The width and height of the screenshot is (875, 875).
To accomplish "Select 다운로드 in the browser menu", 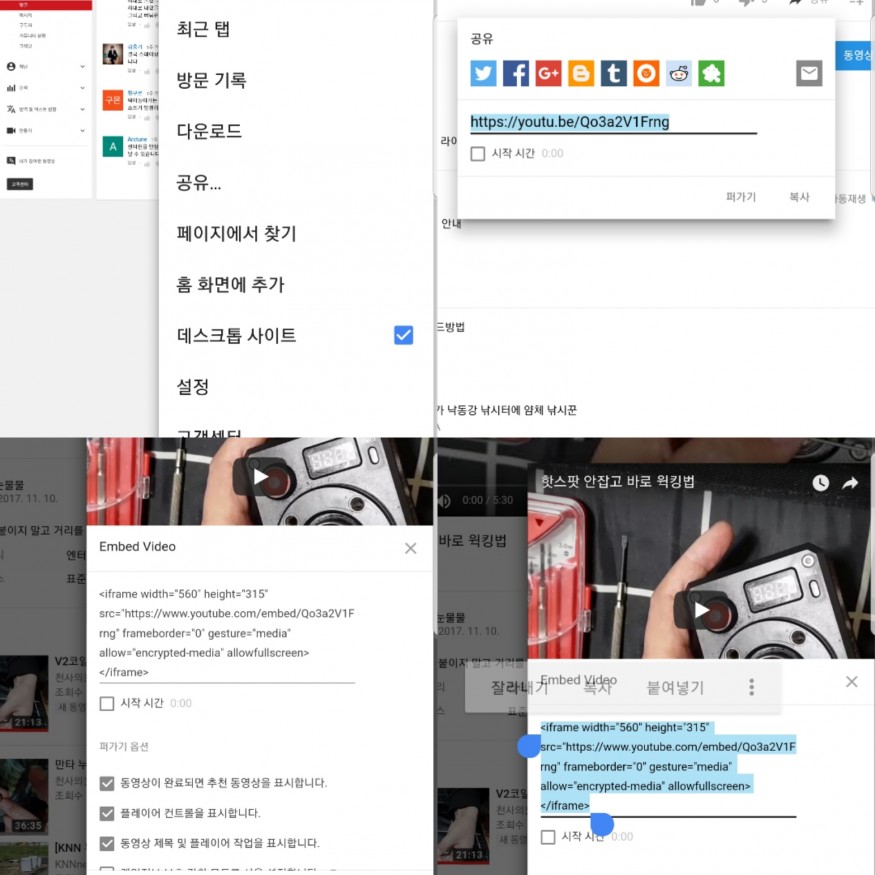I will tap(209, 131).
